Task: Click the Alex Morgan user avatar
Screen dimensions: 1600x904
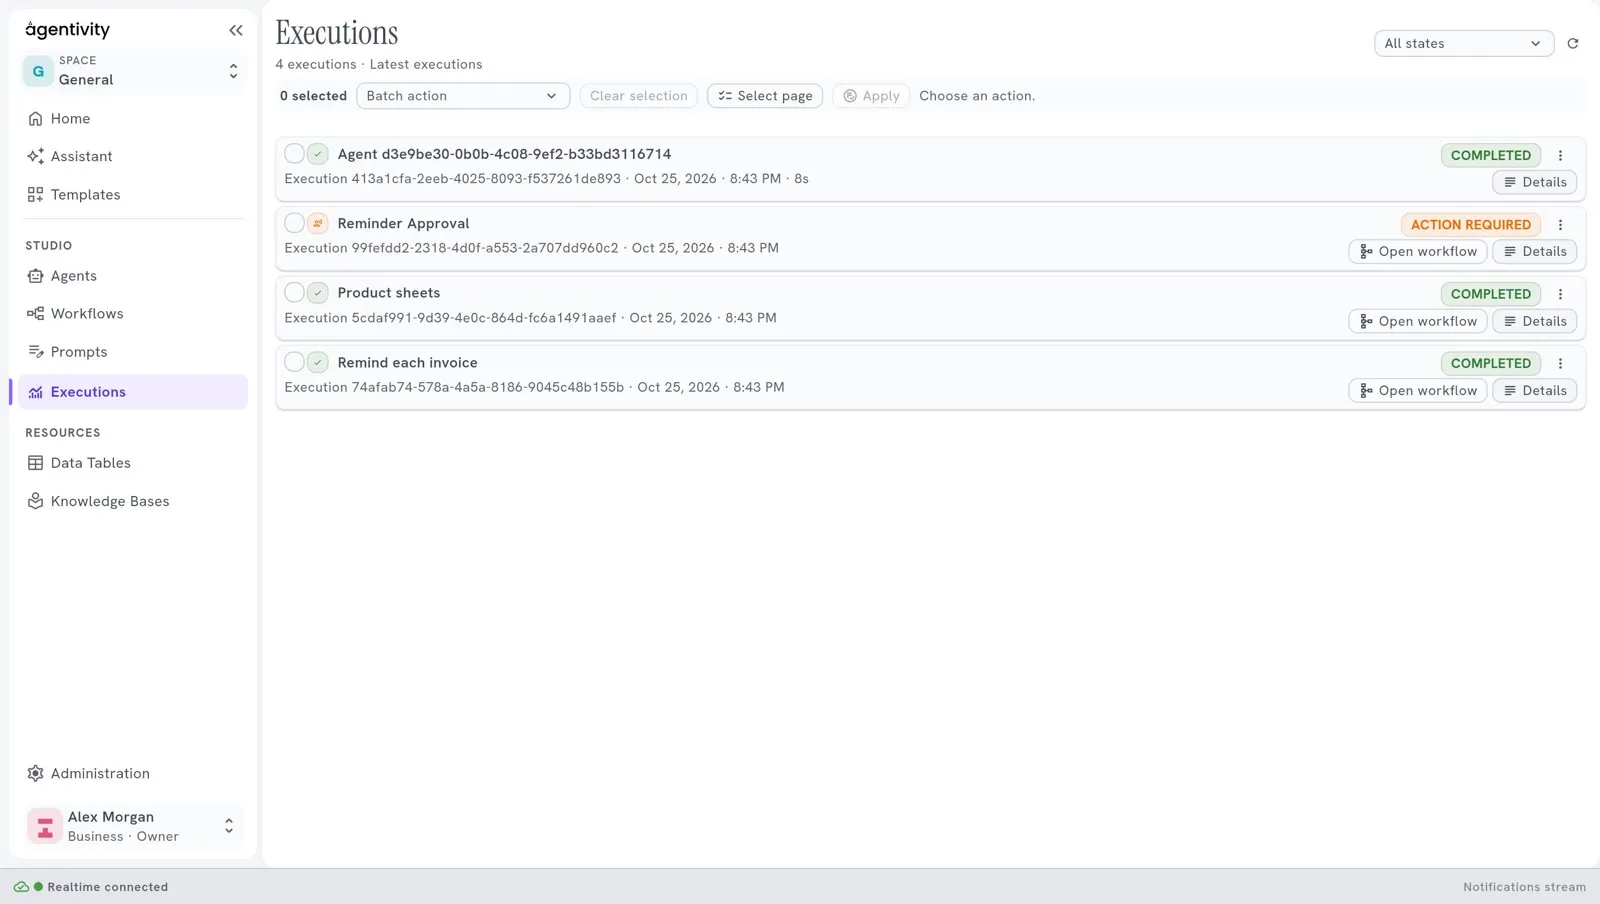Action: click(x=44, y=826)
